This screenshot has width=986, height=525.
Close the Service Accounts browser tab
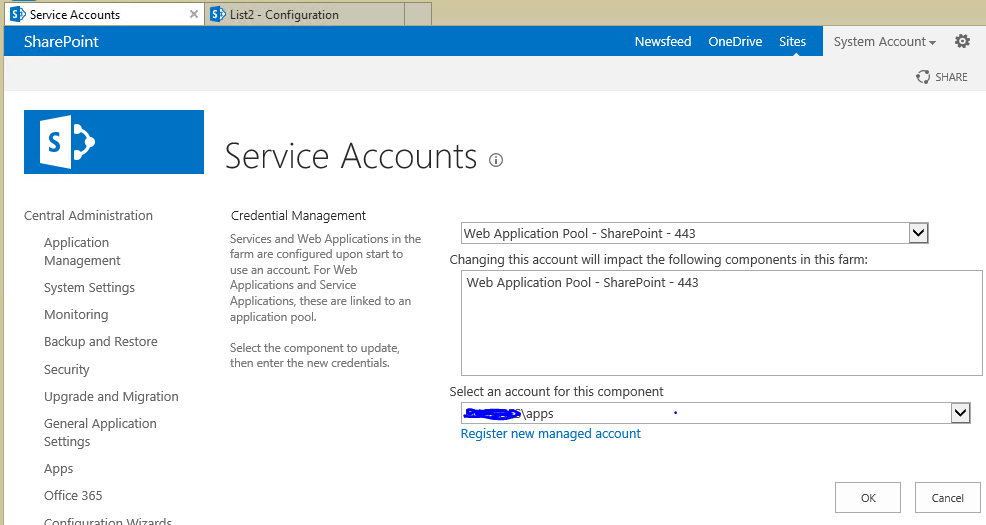[194, 14]
